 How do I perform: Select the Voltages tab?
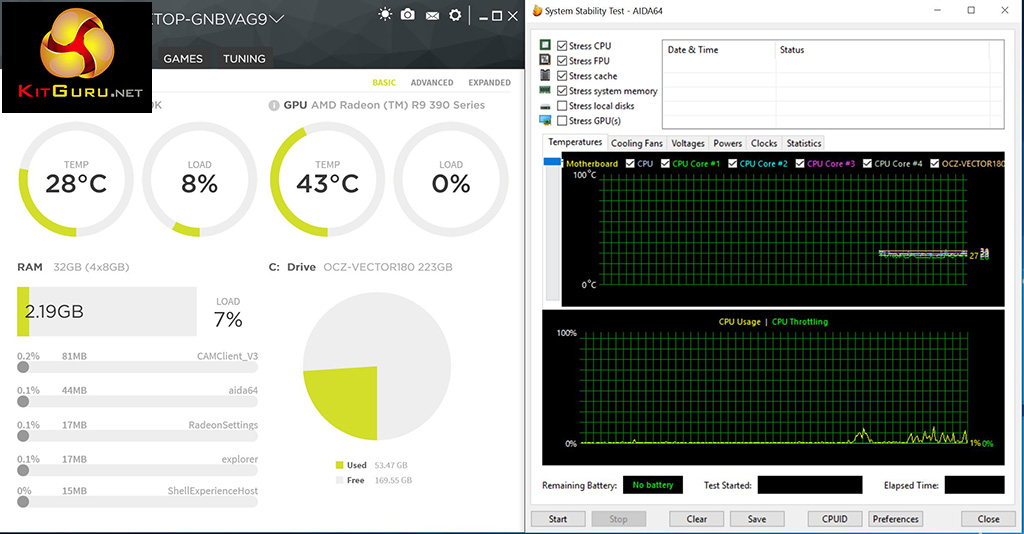[688, 144]
